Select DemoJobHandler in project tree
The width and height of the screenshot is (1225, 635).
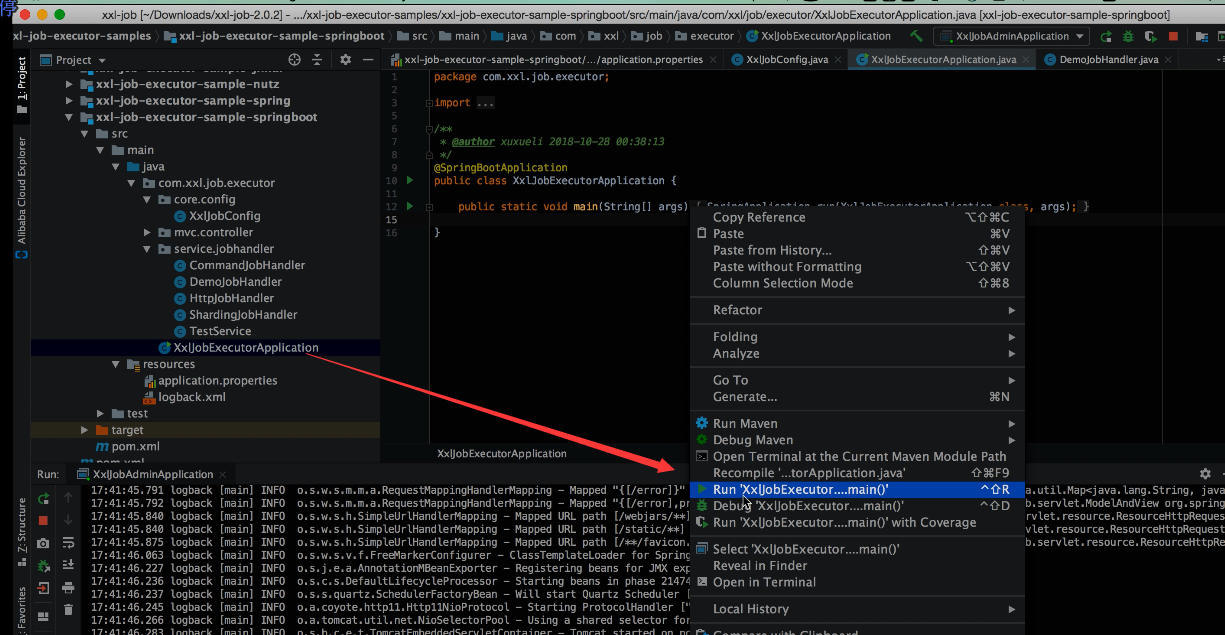pos(236,282)
